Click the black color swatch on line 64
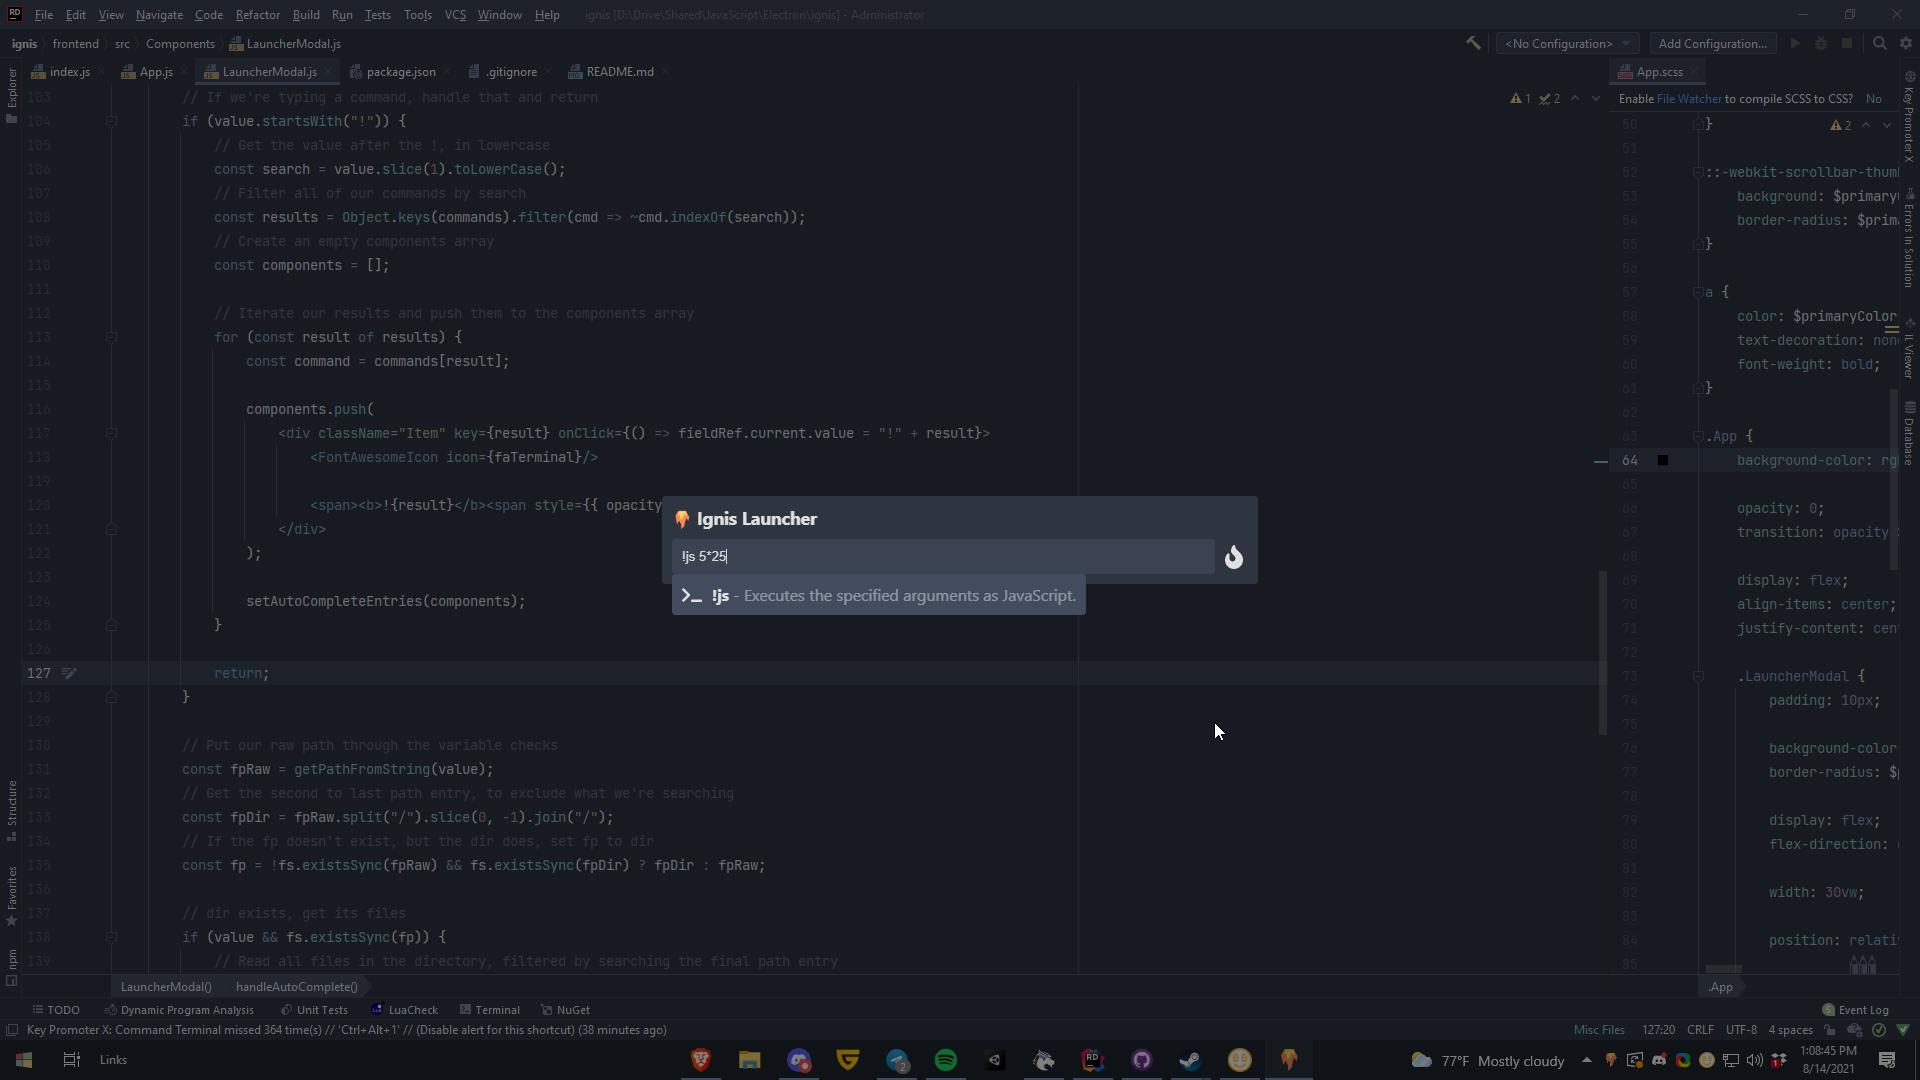Screen dimensions: 1920x1080 pyautogui.click(x=1663, y=460)
